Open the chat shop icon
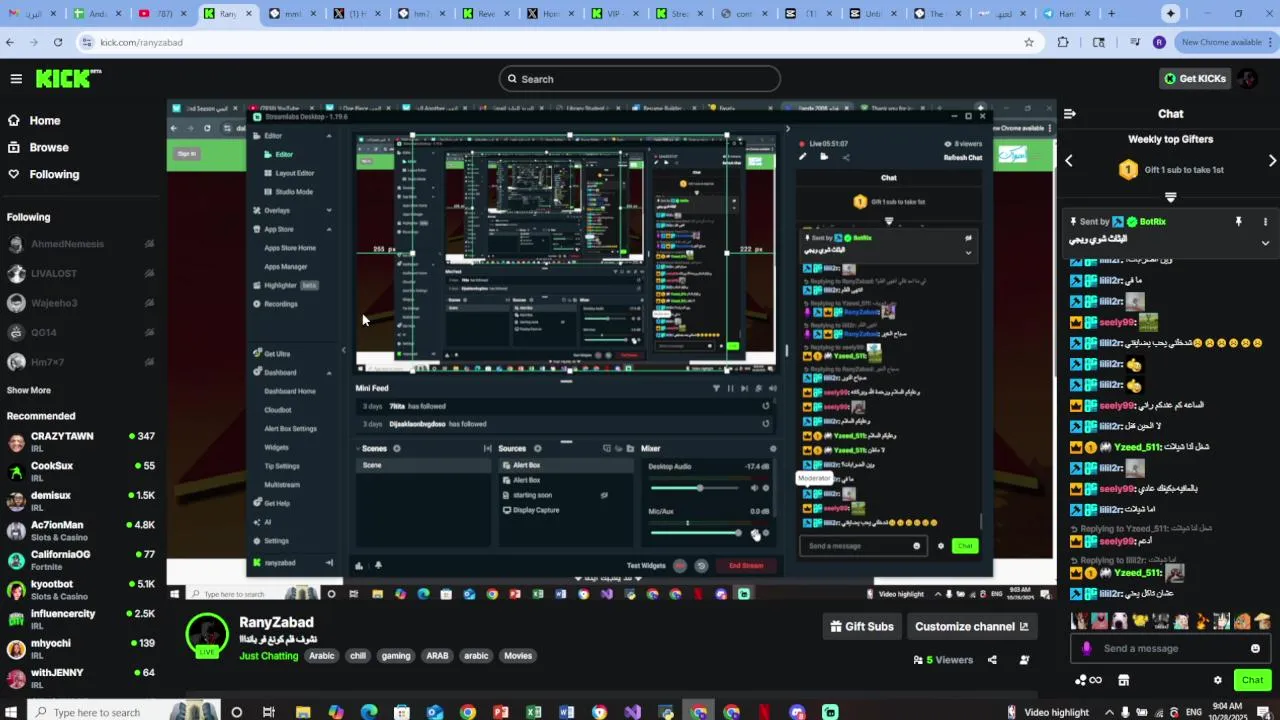The height and width of the screenshot is (720, 1280). [1123, 680]
